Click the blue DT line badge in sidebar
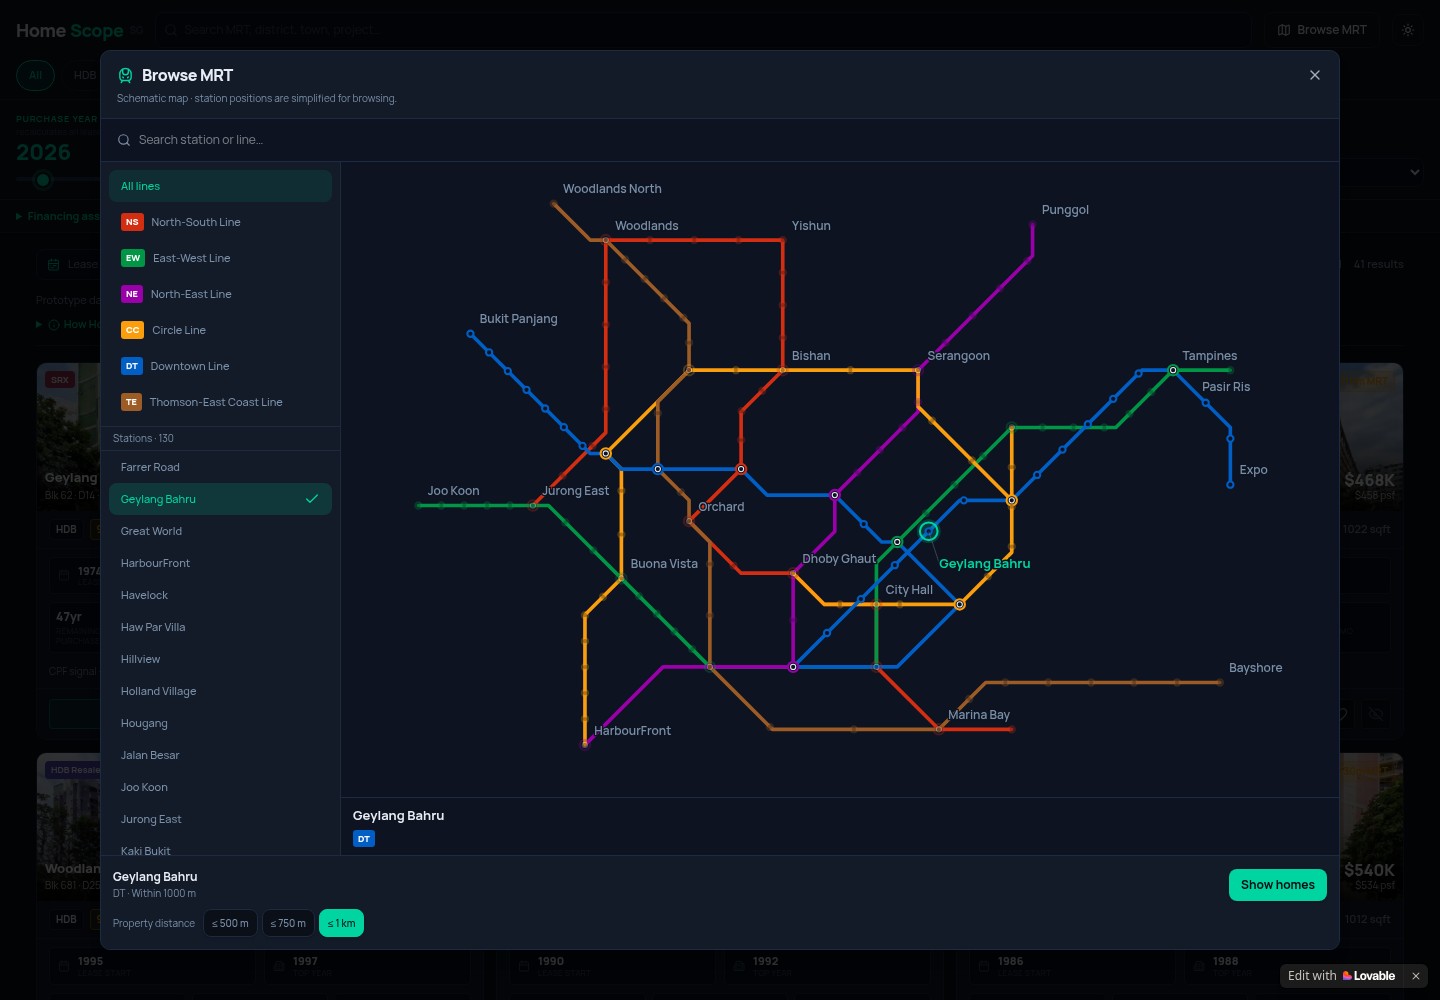1440x1000 pixels. click(132, 366)
